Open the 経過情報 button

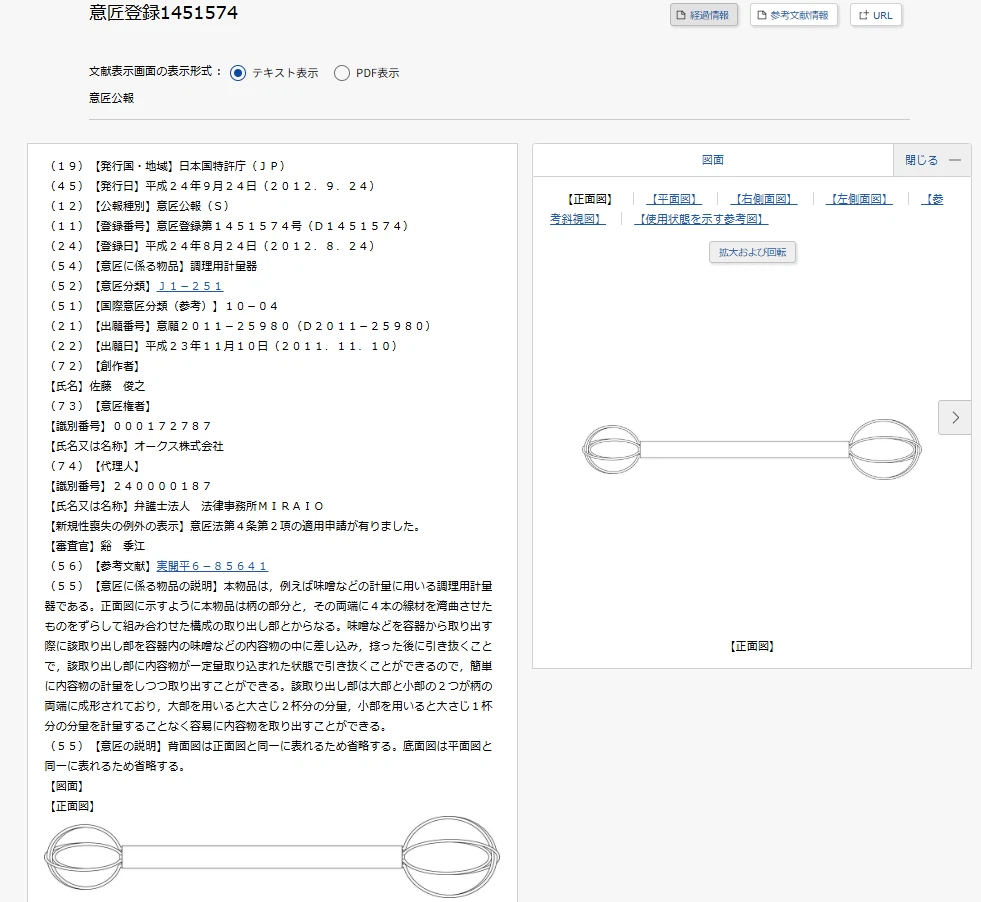[x=703, y=15]
